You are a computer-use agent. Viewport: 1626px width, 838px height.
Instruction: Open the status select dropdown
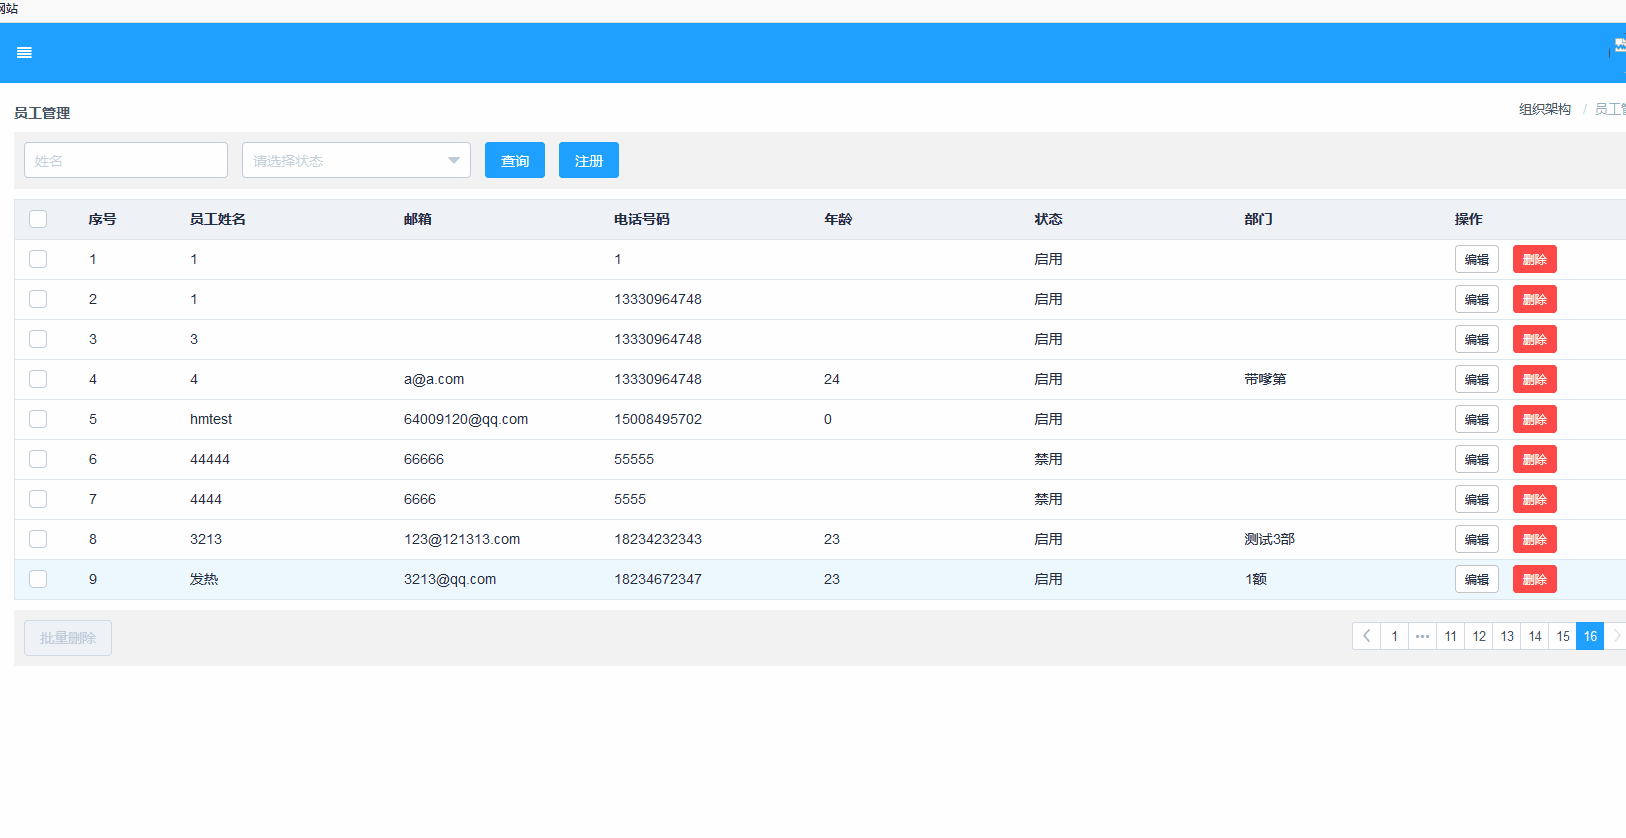point(356,160)
